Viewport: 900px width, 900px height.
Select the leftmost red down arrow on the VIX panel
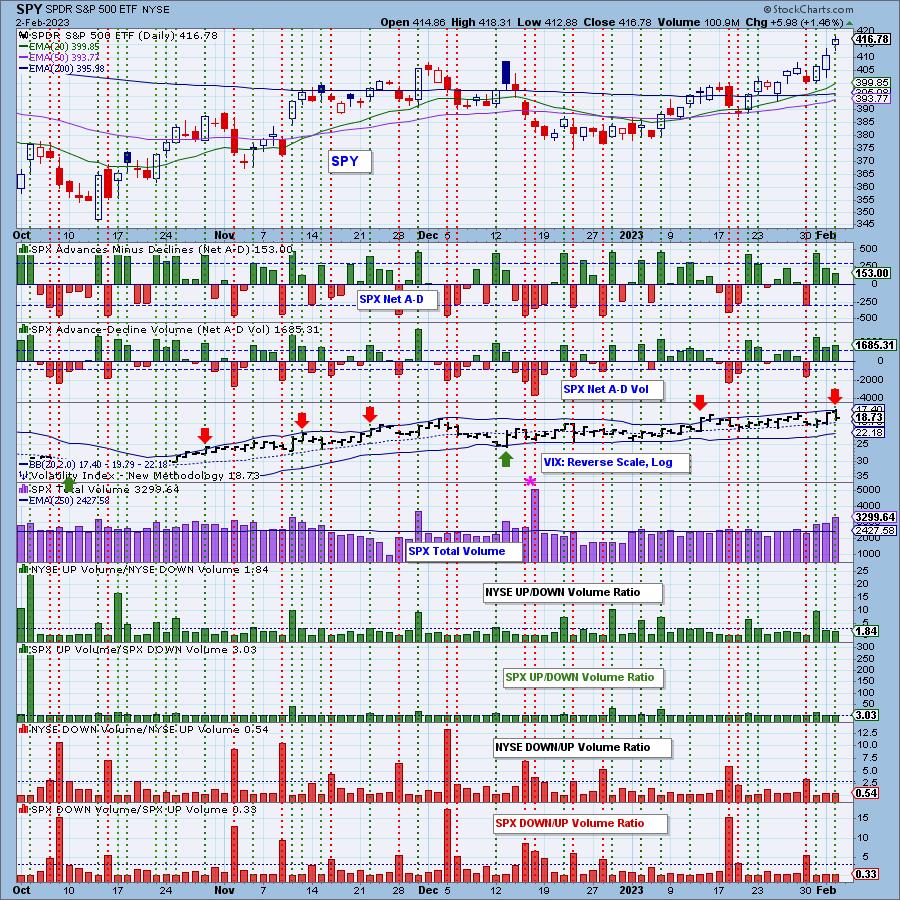205,435
